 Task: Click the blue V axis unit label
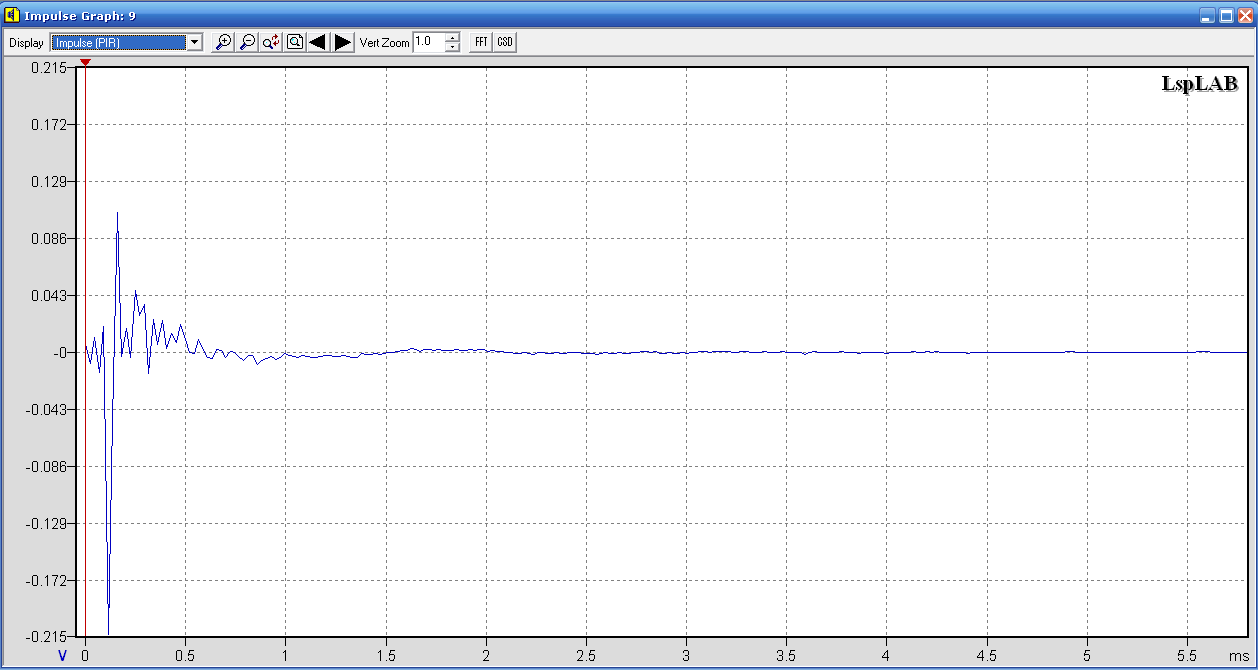click(x=62, y=656)
